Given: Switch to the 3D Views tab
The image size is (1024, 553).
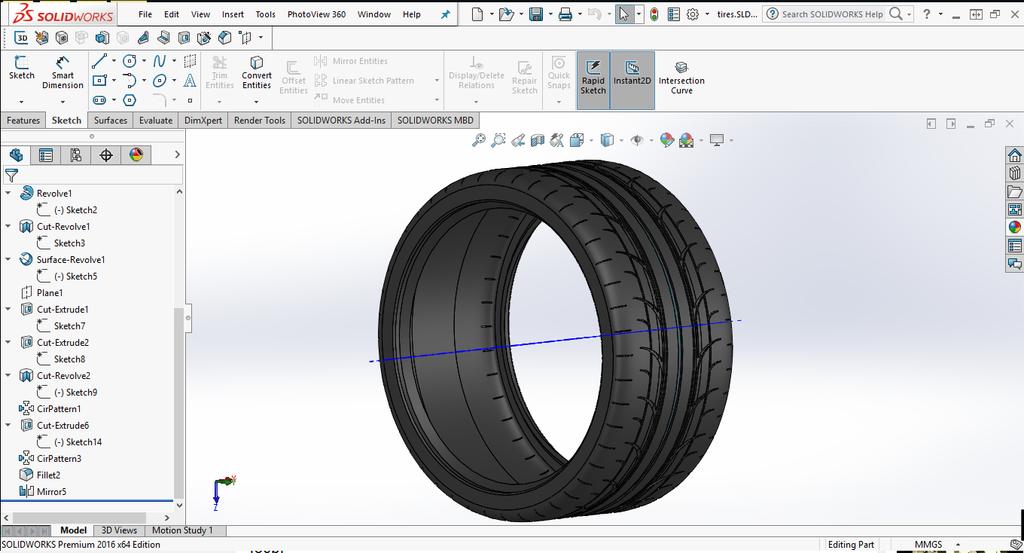Looking at the screenshot, I should [x=120, y=530].
